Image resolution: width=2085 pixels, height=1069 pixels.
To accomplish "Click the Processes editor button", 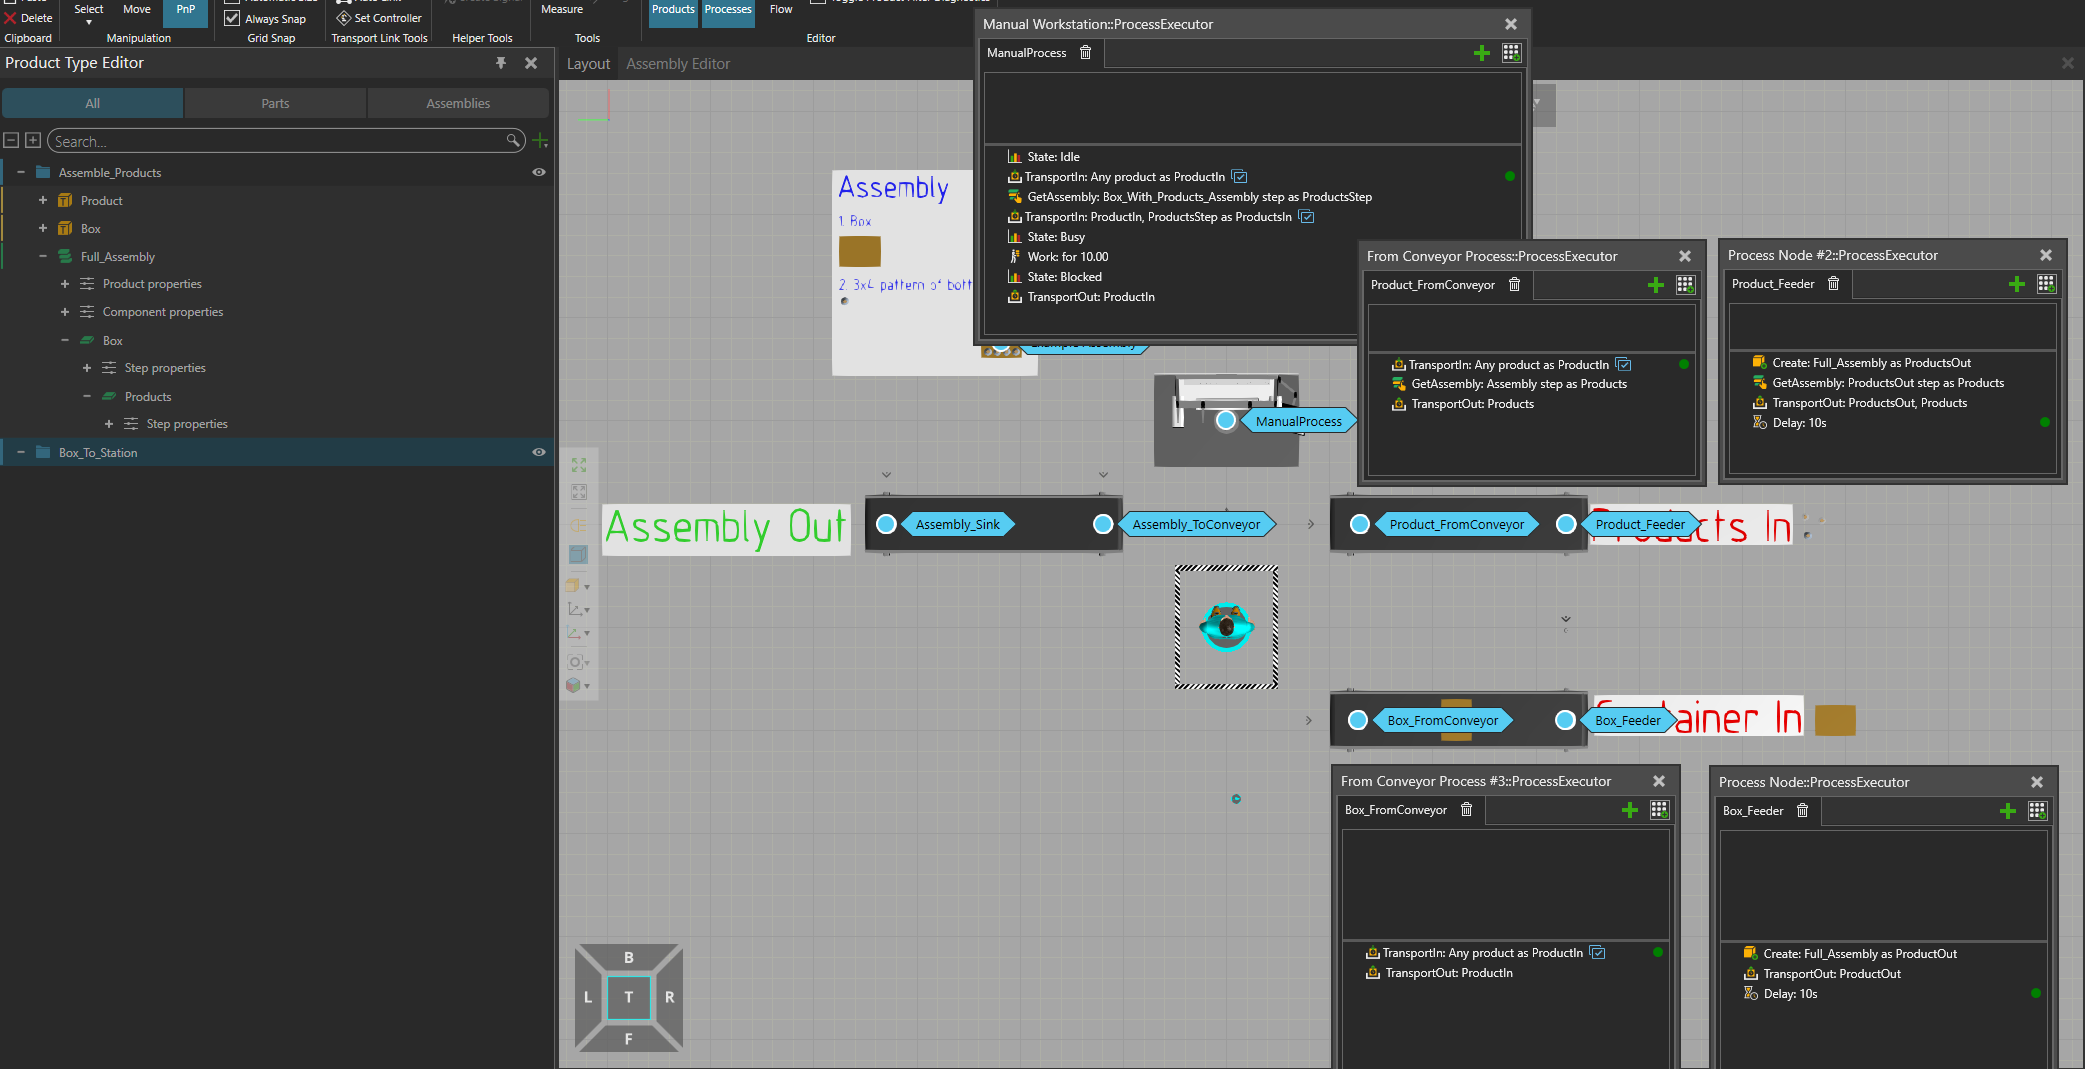I will [727, 10].
